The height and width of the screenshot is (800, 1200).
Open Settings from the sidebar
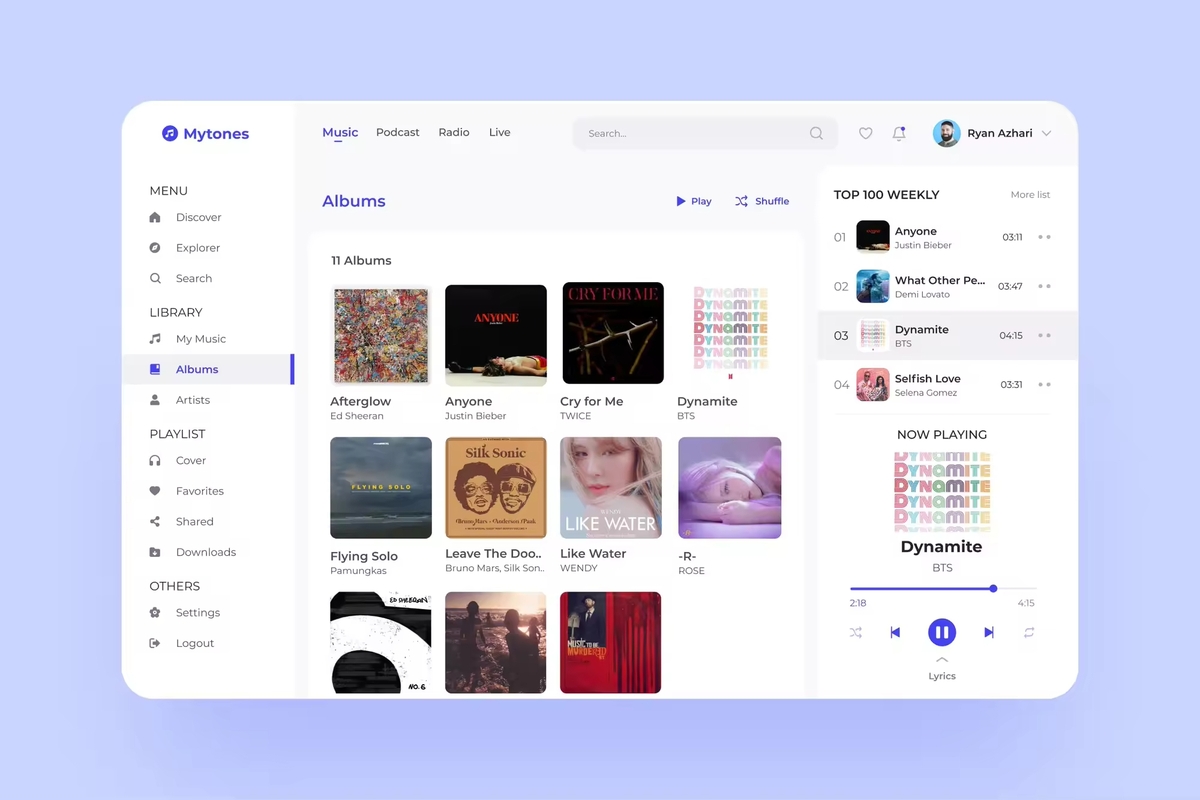point(197,613)
